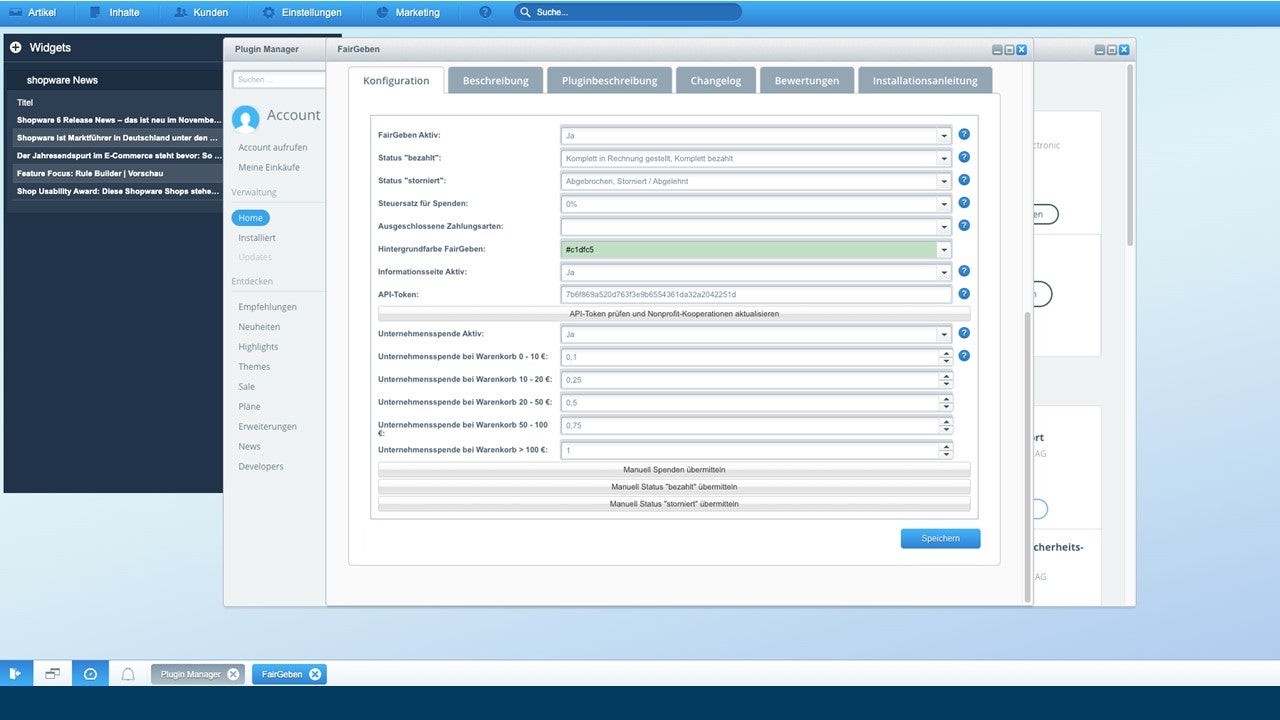Decrease the Warenkorb 10 - 20 € donation value
1280x720 pixels.
coord(945,384)
